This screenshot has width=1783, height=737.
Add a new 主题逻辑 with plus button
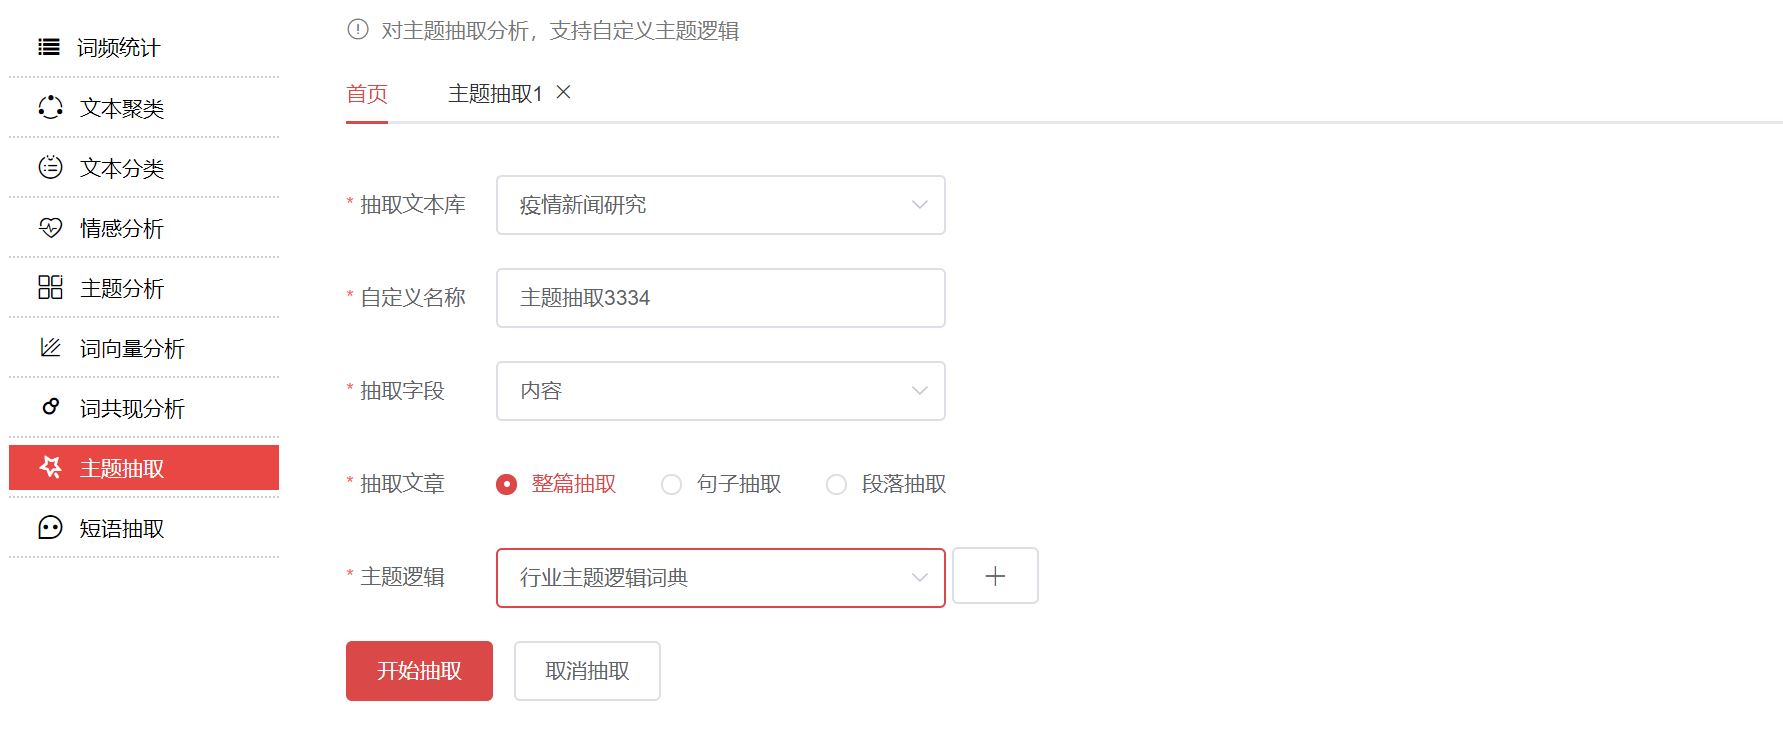point(995,576)
